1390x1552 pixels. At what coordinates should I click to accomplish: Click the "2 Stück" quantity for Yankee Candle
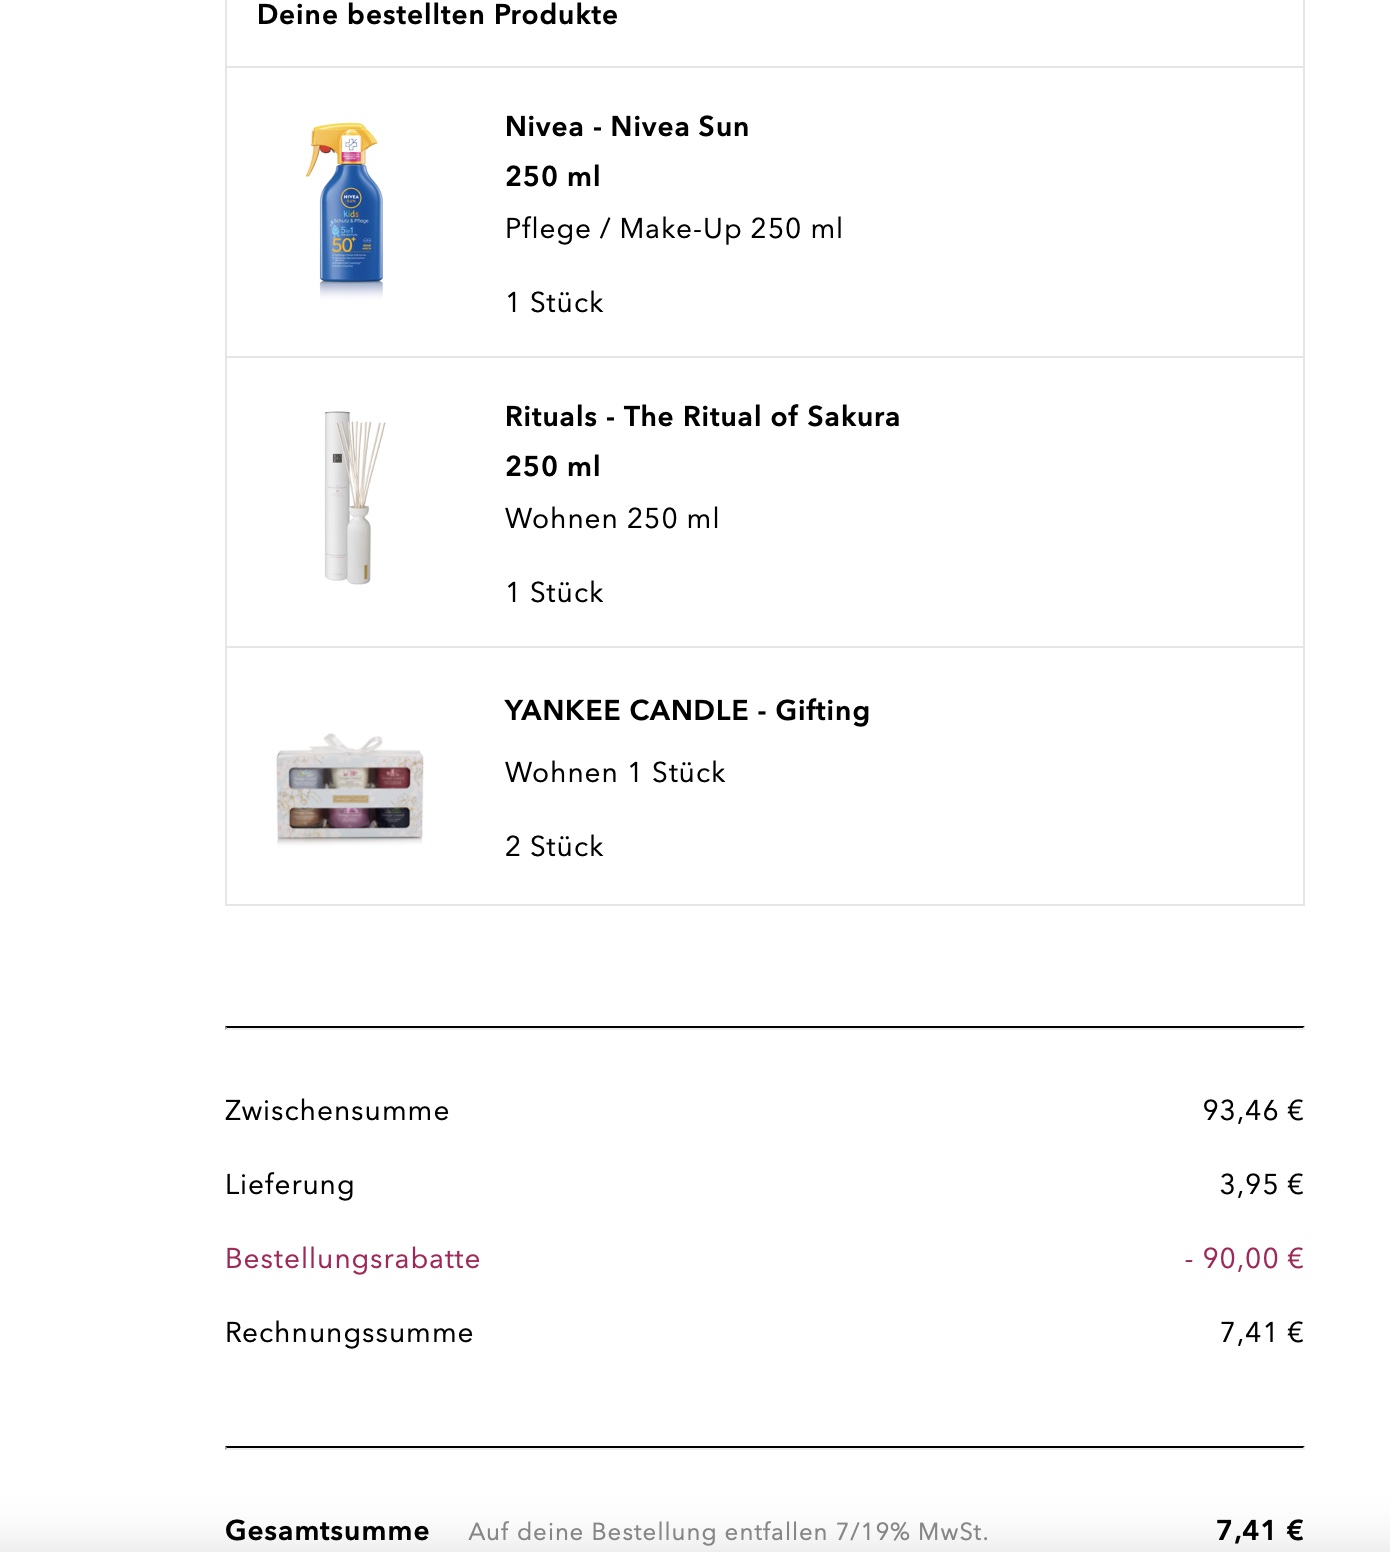[554, 847]
